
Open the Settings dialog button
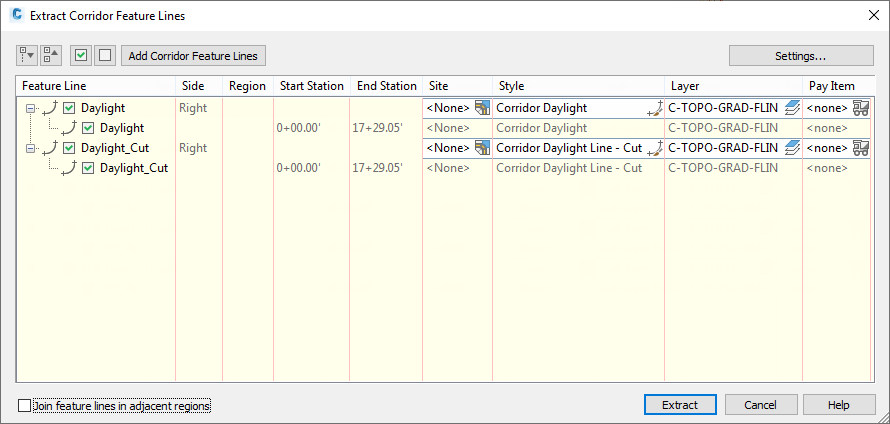[800, 56]
